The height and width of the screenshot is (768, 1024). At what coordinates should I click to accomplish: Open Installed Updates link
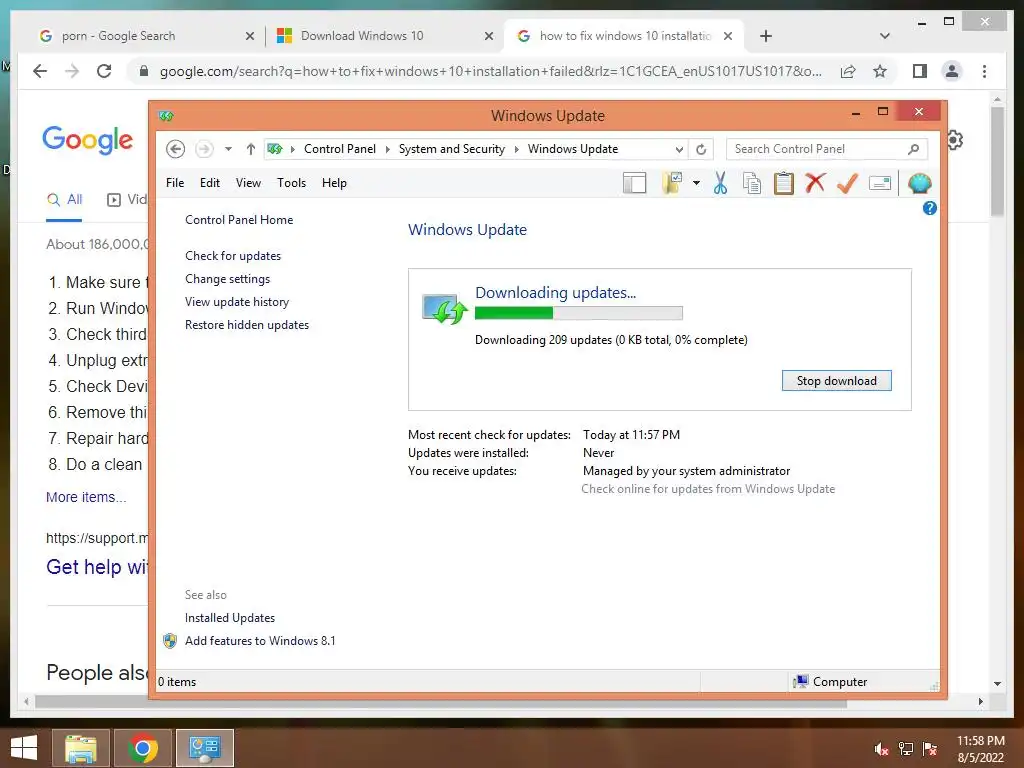[230, 618]
